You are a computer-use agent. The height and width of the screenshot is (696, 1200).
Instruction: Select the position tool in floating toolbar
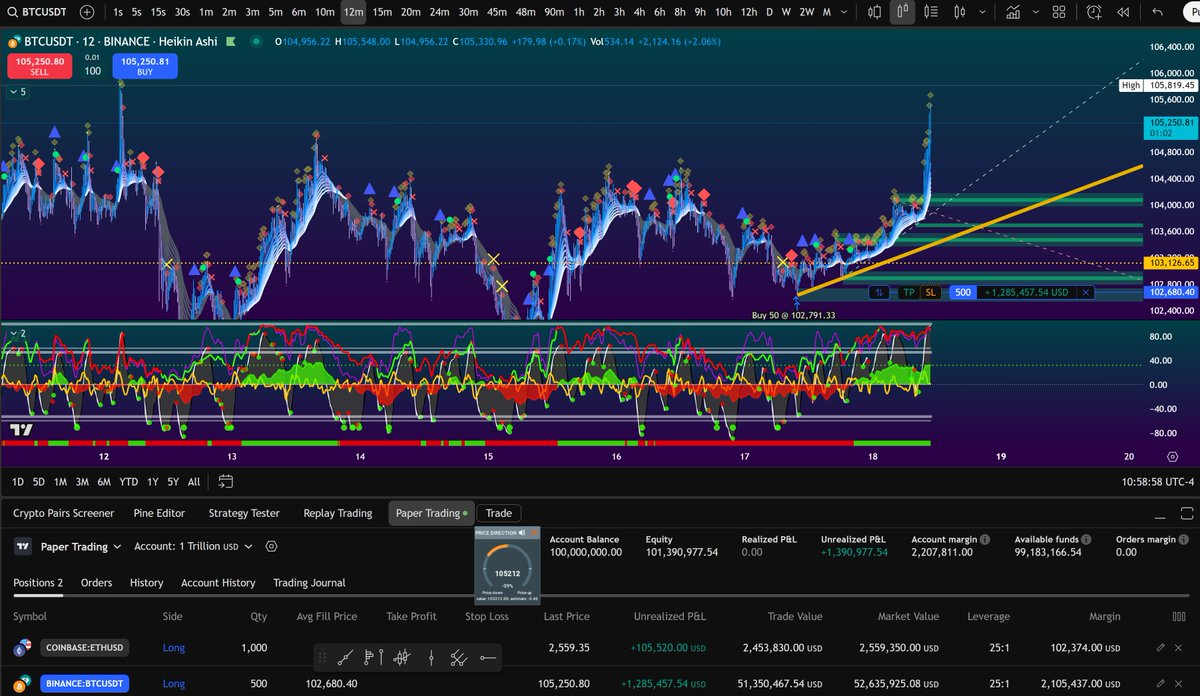pyautogui.click(x=373, y=658)
